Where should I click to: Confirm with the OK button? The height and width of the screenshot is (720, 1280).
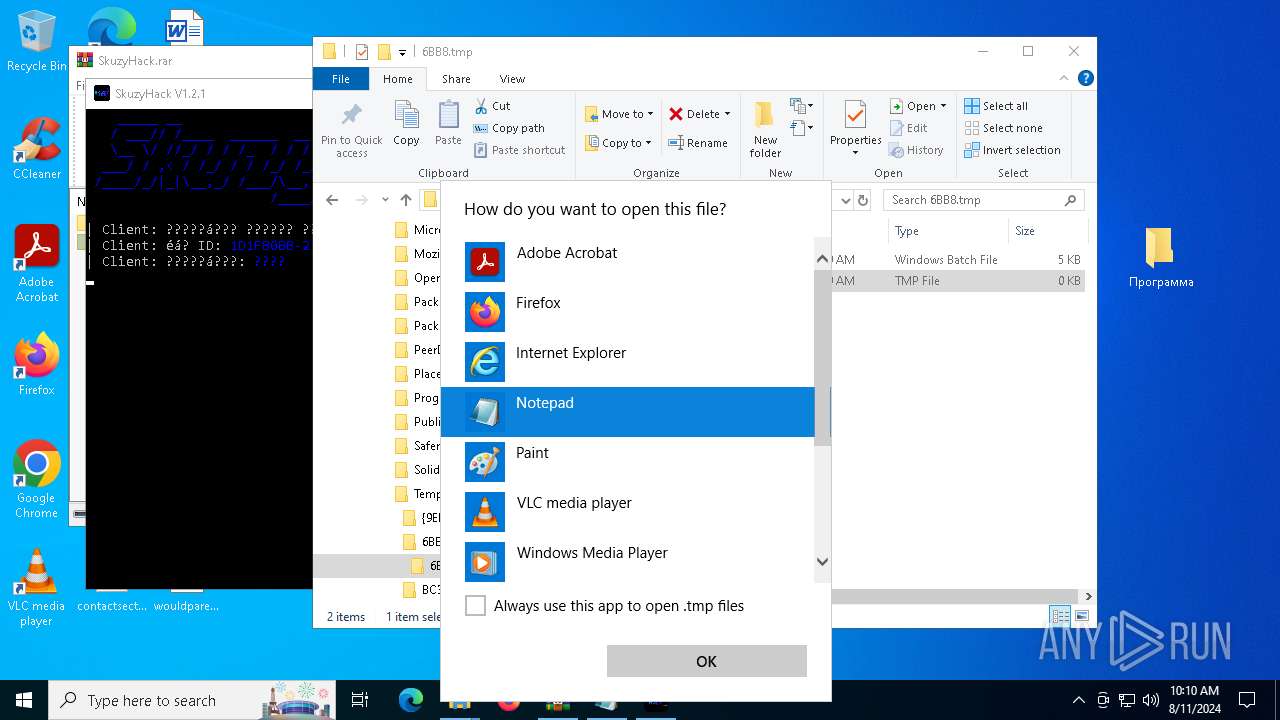coord(706,661)
